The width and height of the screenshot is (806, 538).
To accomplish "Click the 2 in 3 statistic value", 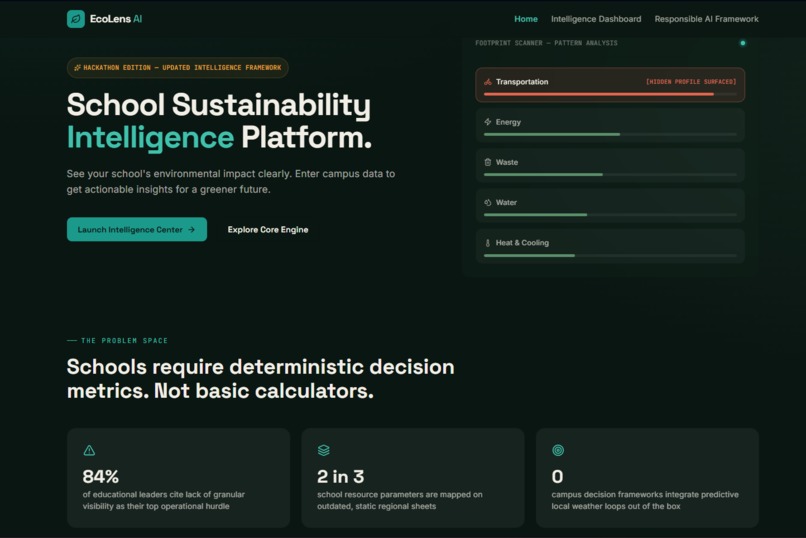I will point(340,476).
